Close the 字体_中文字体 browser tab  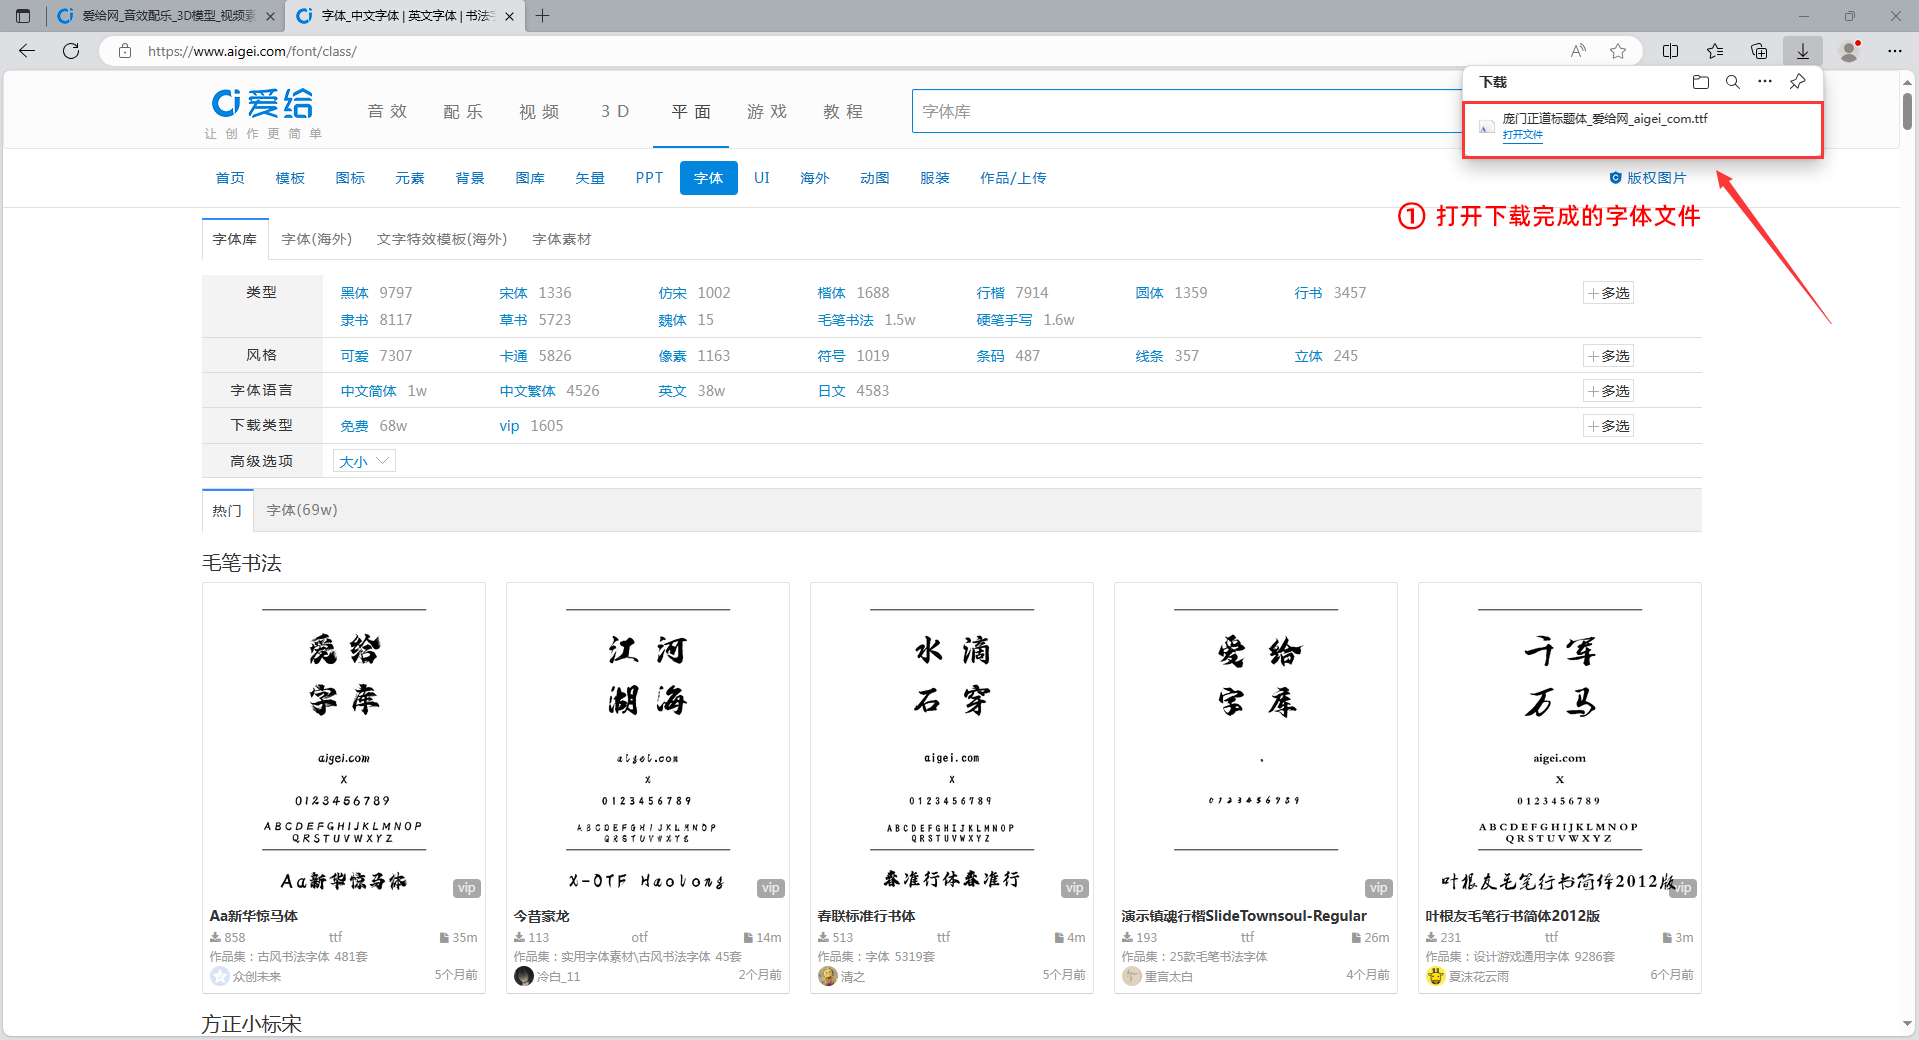pyautogui.click(x=510, y=16)
